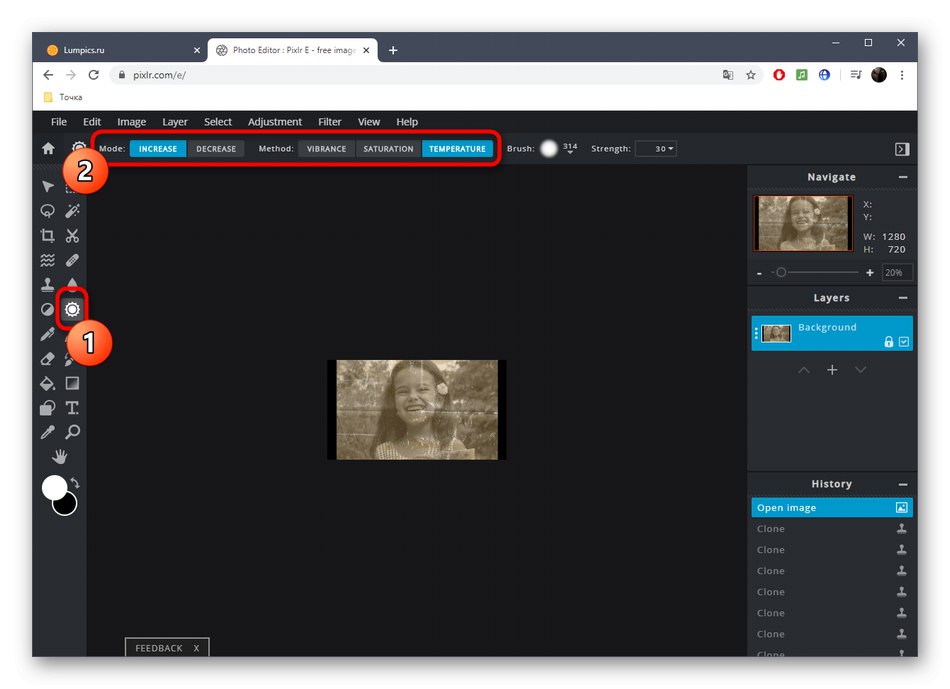The width and height of the screenshot is (950, 689).
Task: Select the Open image history state
Action: (x=831, y=508)
